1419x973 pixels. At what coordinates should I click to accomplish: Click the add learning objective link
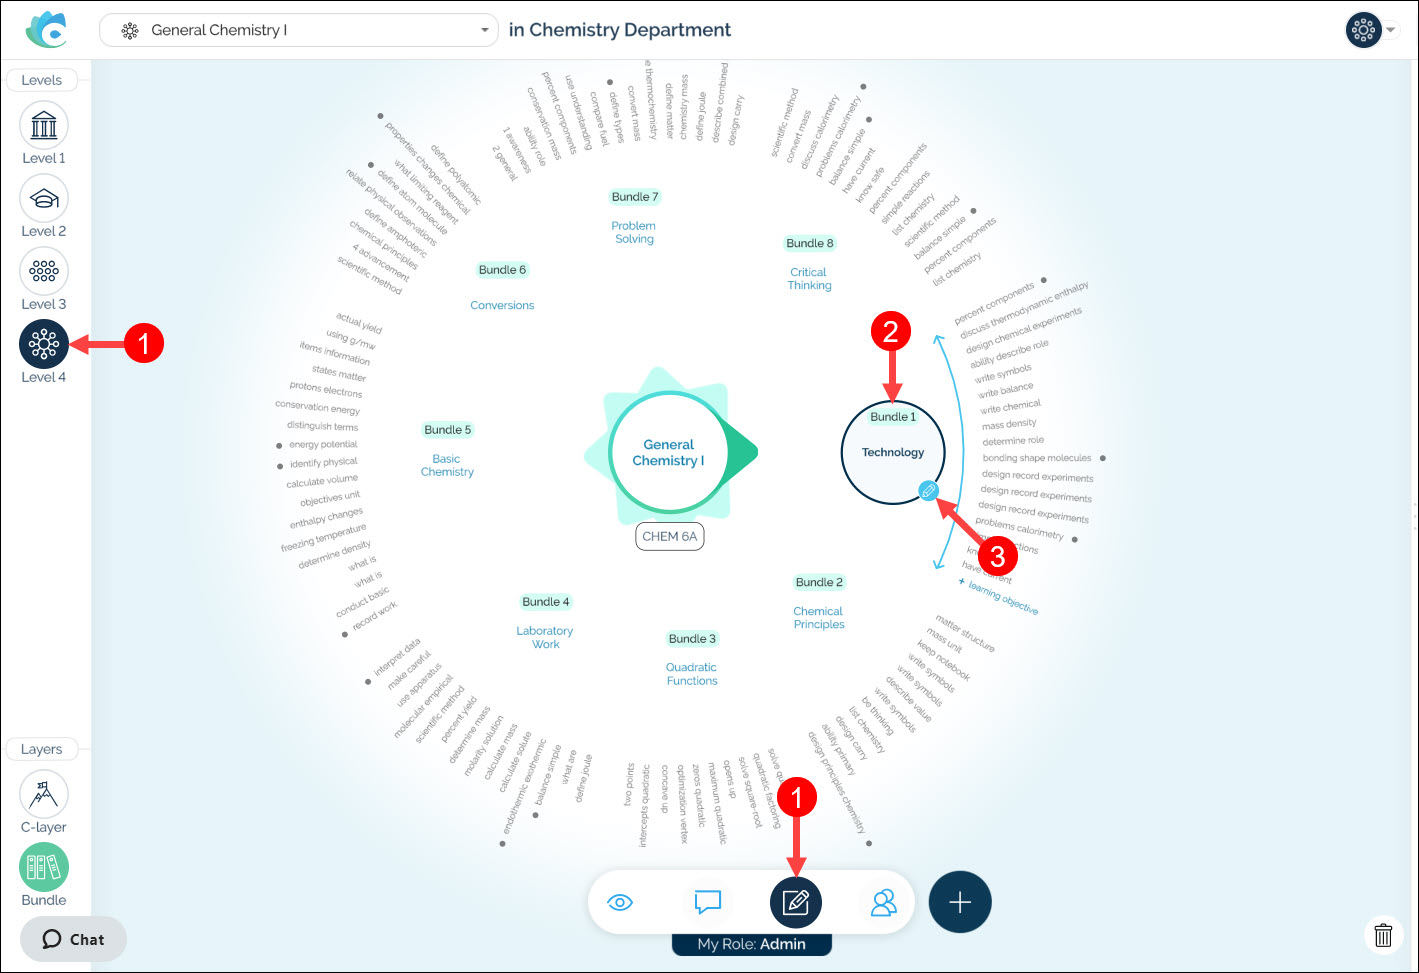click(x=1002, y=597)
